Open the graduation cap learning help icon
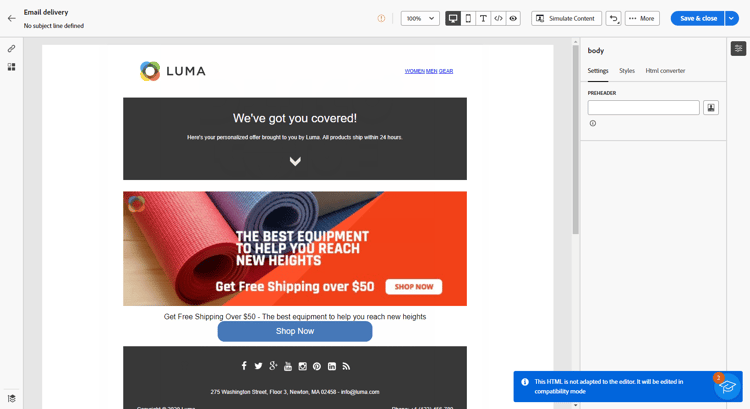 (727, 386)
